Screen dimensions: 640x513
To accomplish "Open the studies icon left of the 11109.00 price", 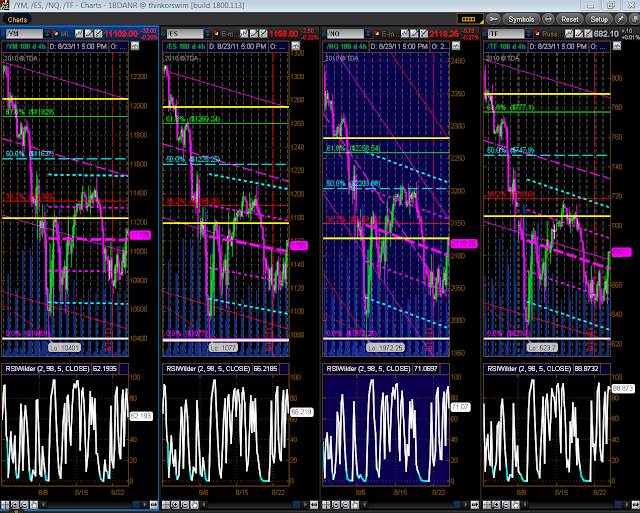I will [x=98, y=33].
